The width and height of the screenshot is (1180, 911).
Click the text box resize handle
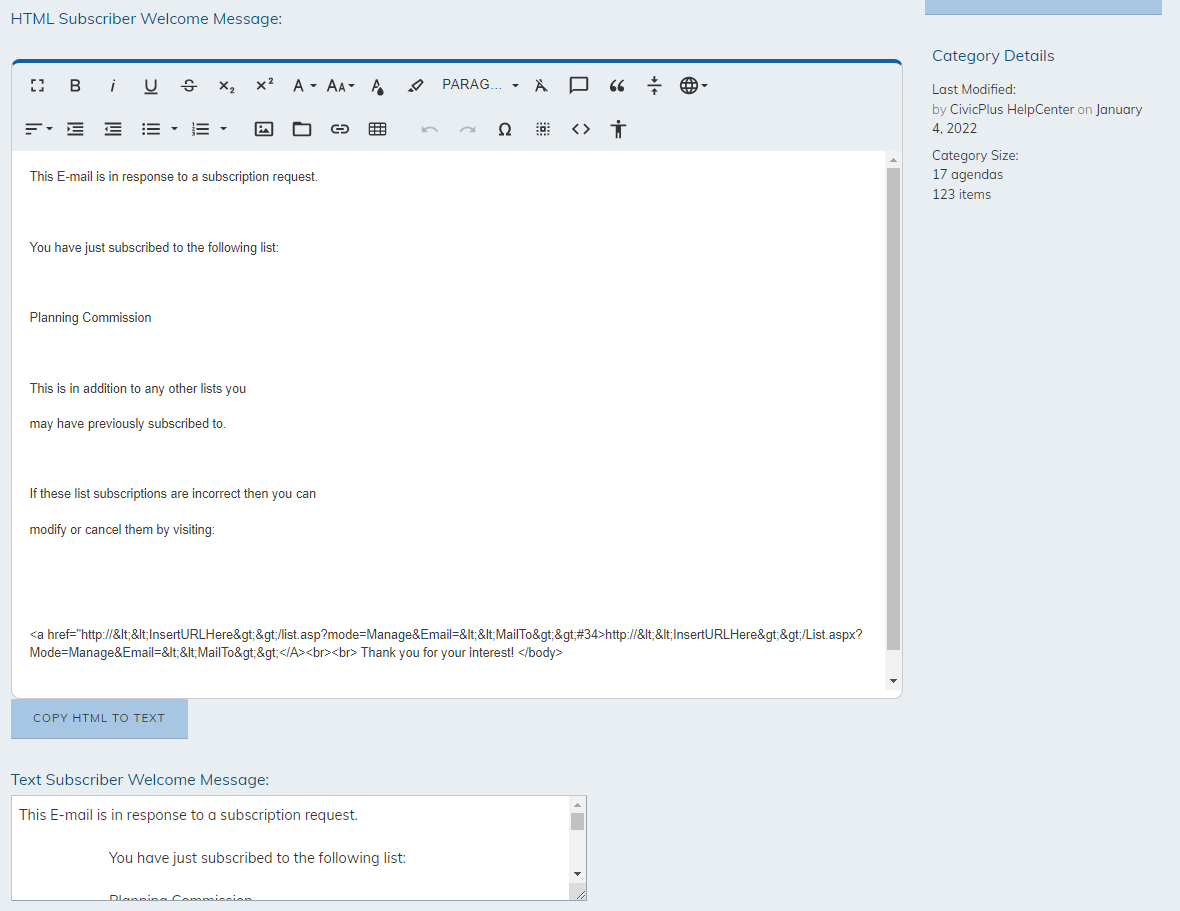click(579, 894)
